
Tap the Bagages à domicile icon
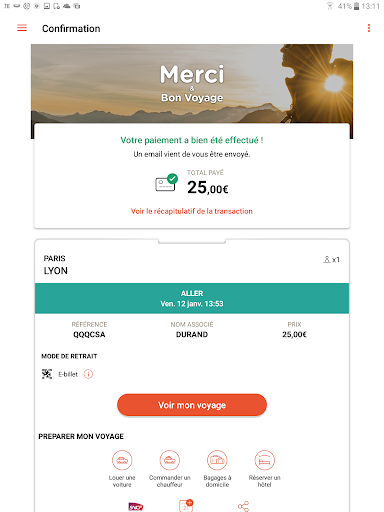click(217, 460)
